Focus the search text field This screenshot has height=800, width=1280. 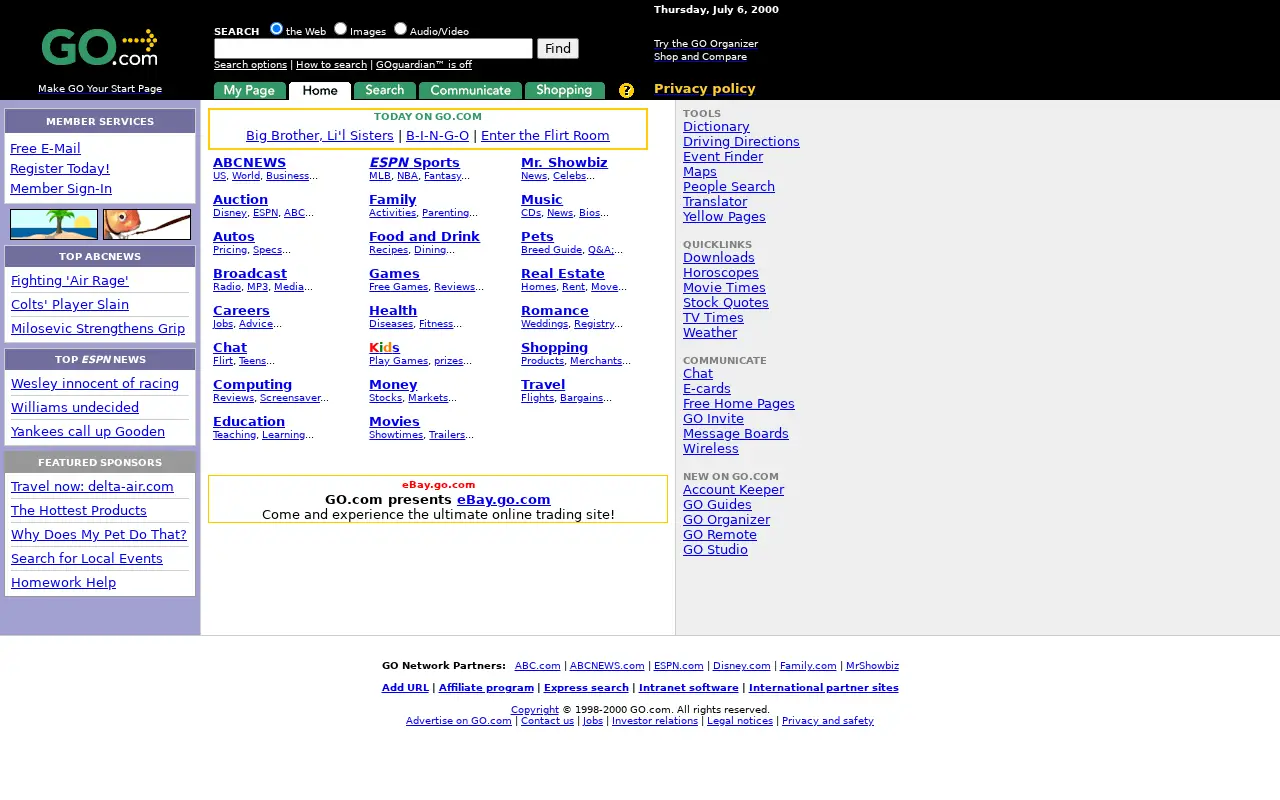point(373,48)
